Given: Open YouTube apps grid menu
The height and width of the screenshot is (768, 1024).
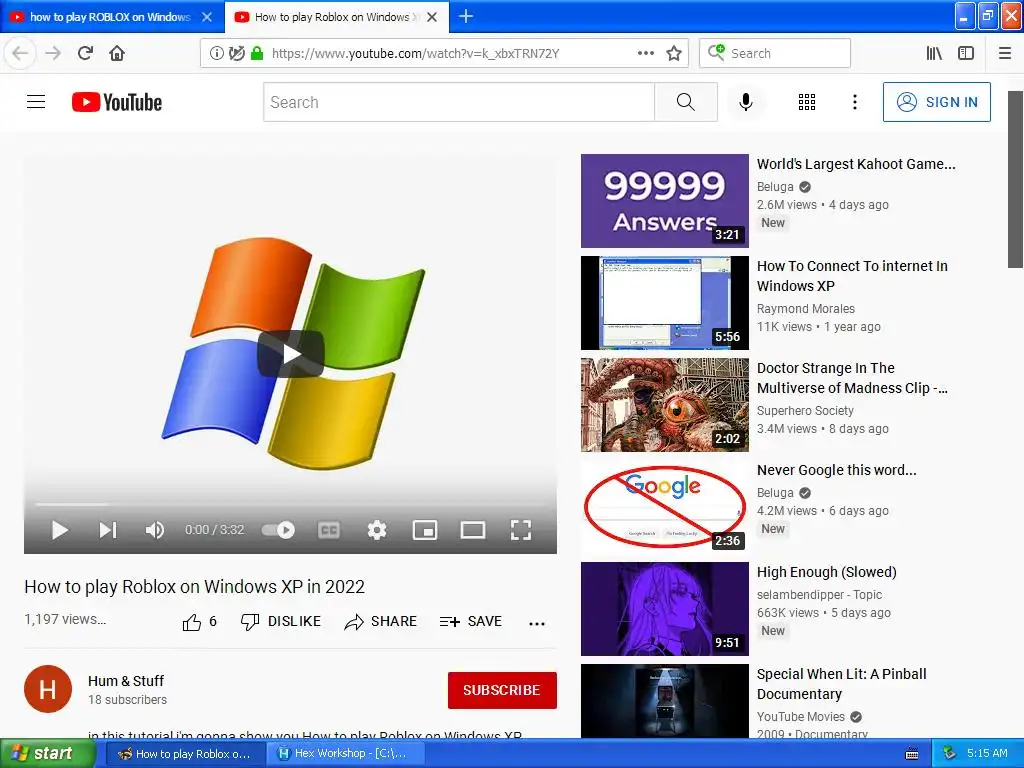Looking at the screenshot, I should point(807,102).
